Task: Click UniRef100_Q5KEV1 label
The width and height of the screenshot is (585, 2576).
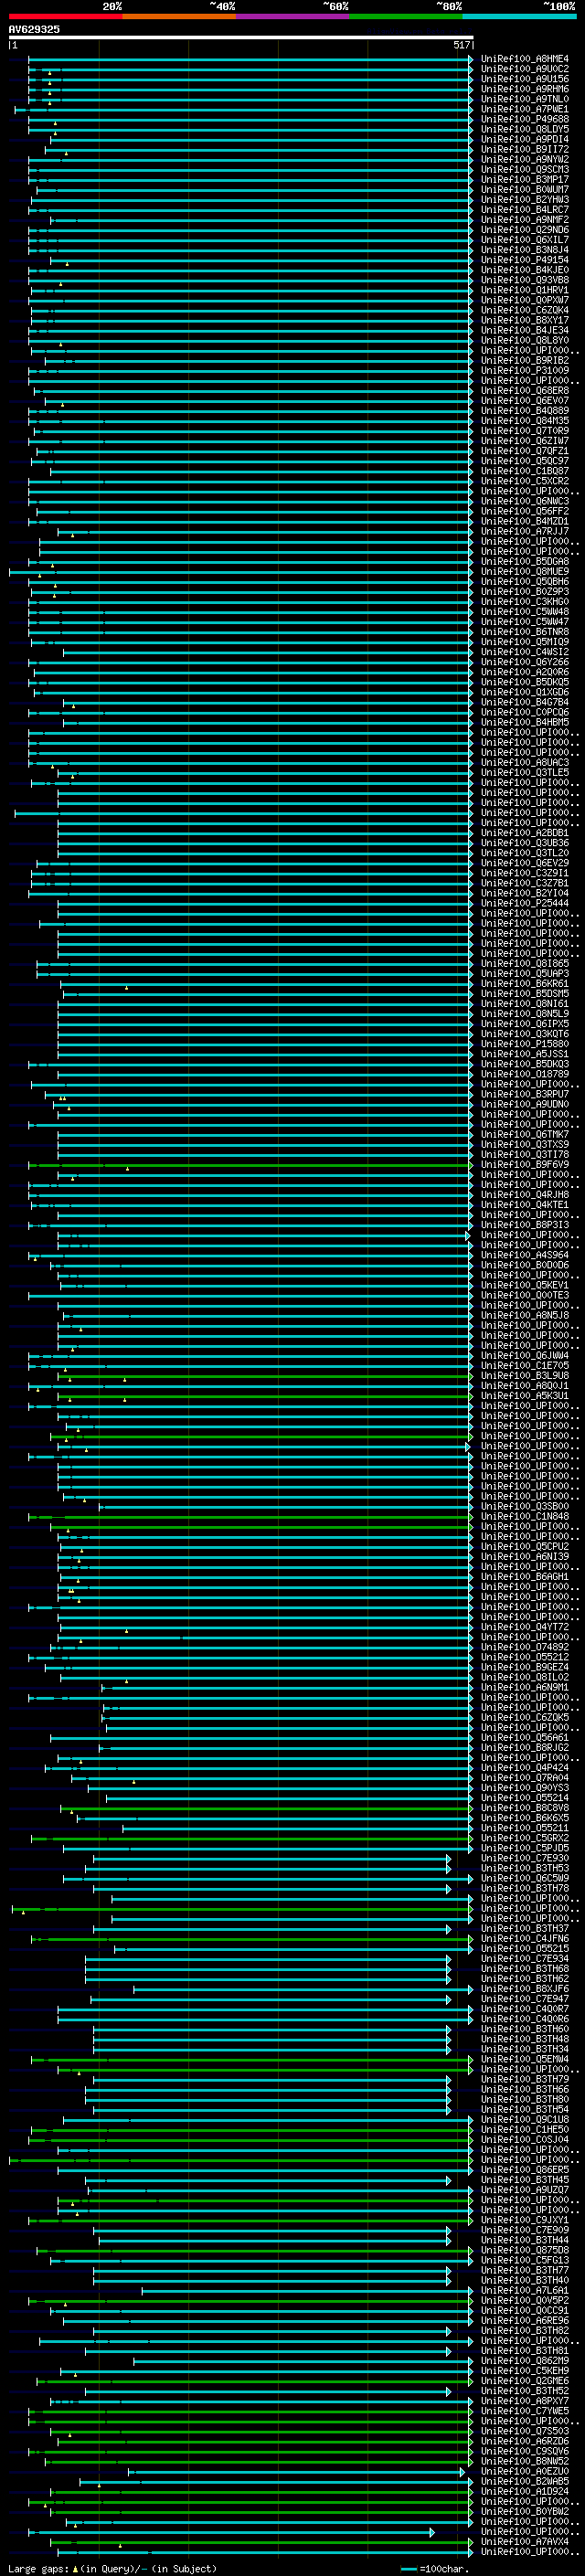Action: pos(525,1285)
